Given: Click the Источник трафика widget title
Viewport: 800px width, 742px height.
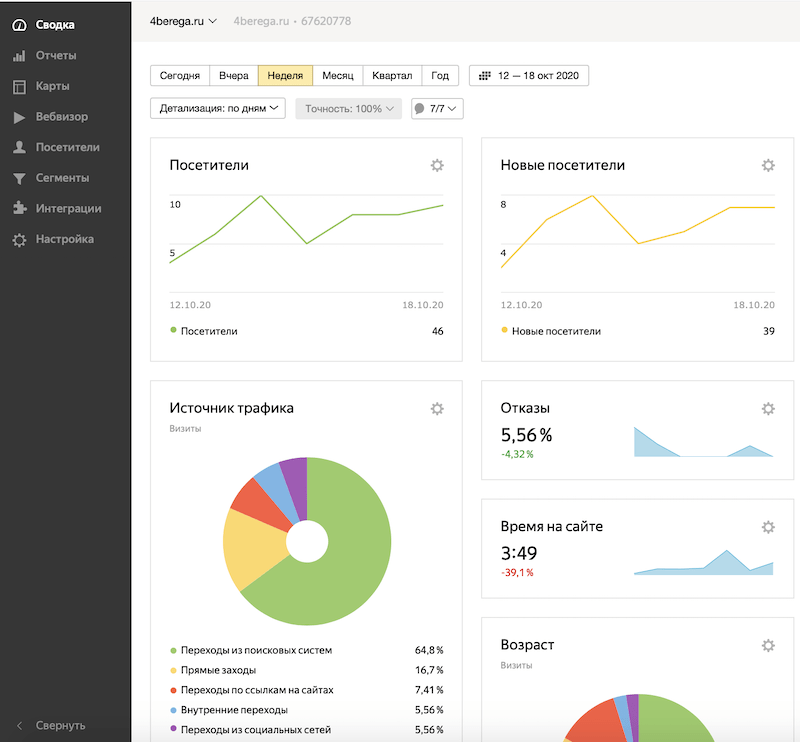Looking at the screenshot, I should [232, 408].
